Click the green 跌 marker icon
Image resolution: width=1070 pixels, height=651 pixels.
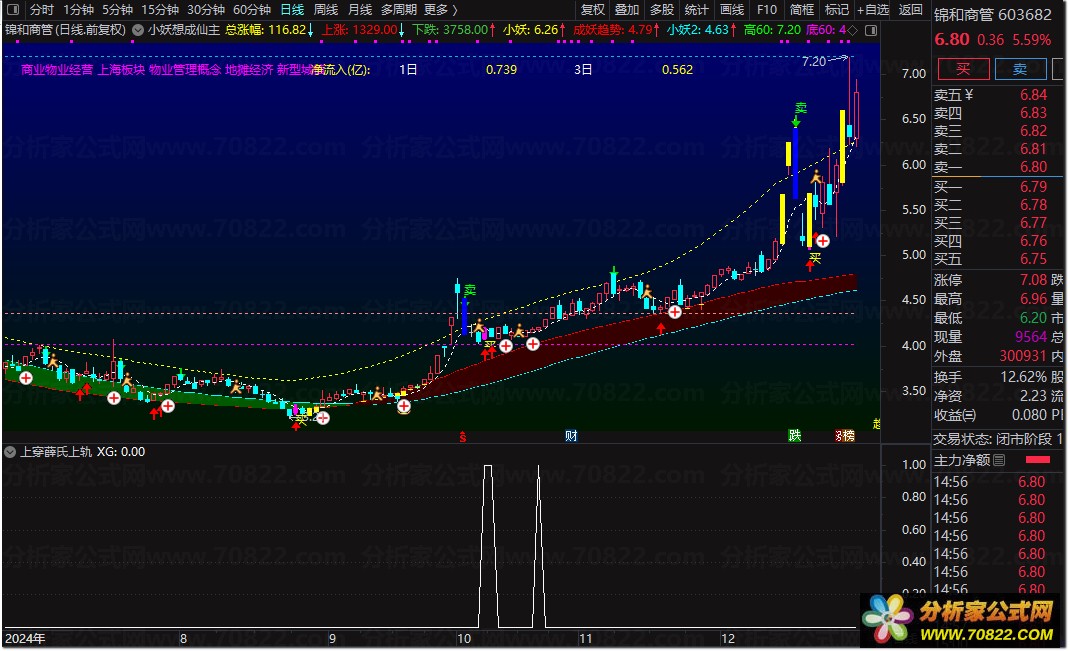pyautogui.click(x=794, y=436)
